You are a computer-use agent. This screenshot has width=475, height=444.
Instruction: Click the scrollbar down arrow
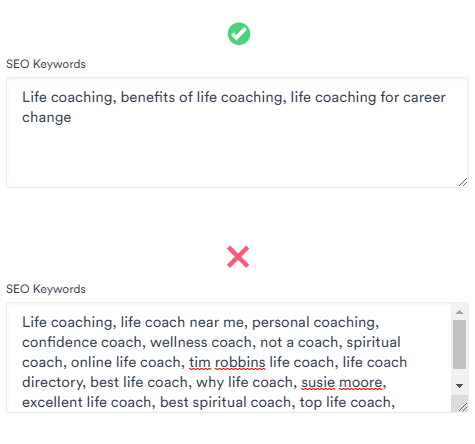pos(459,386)
